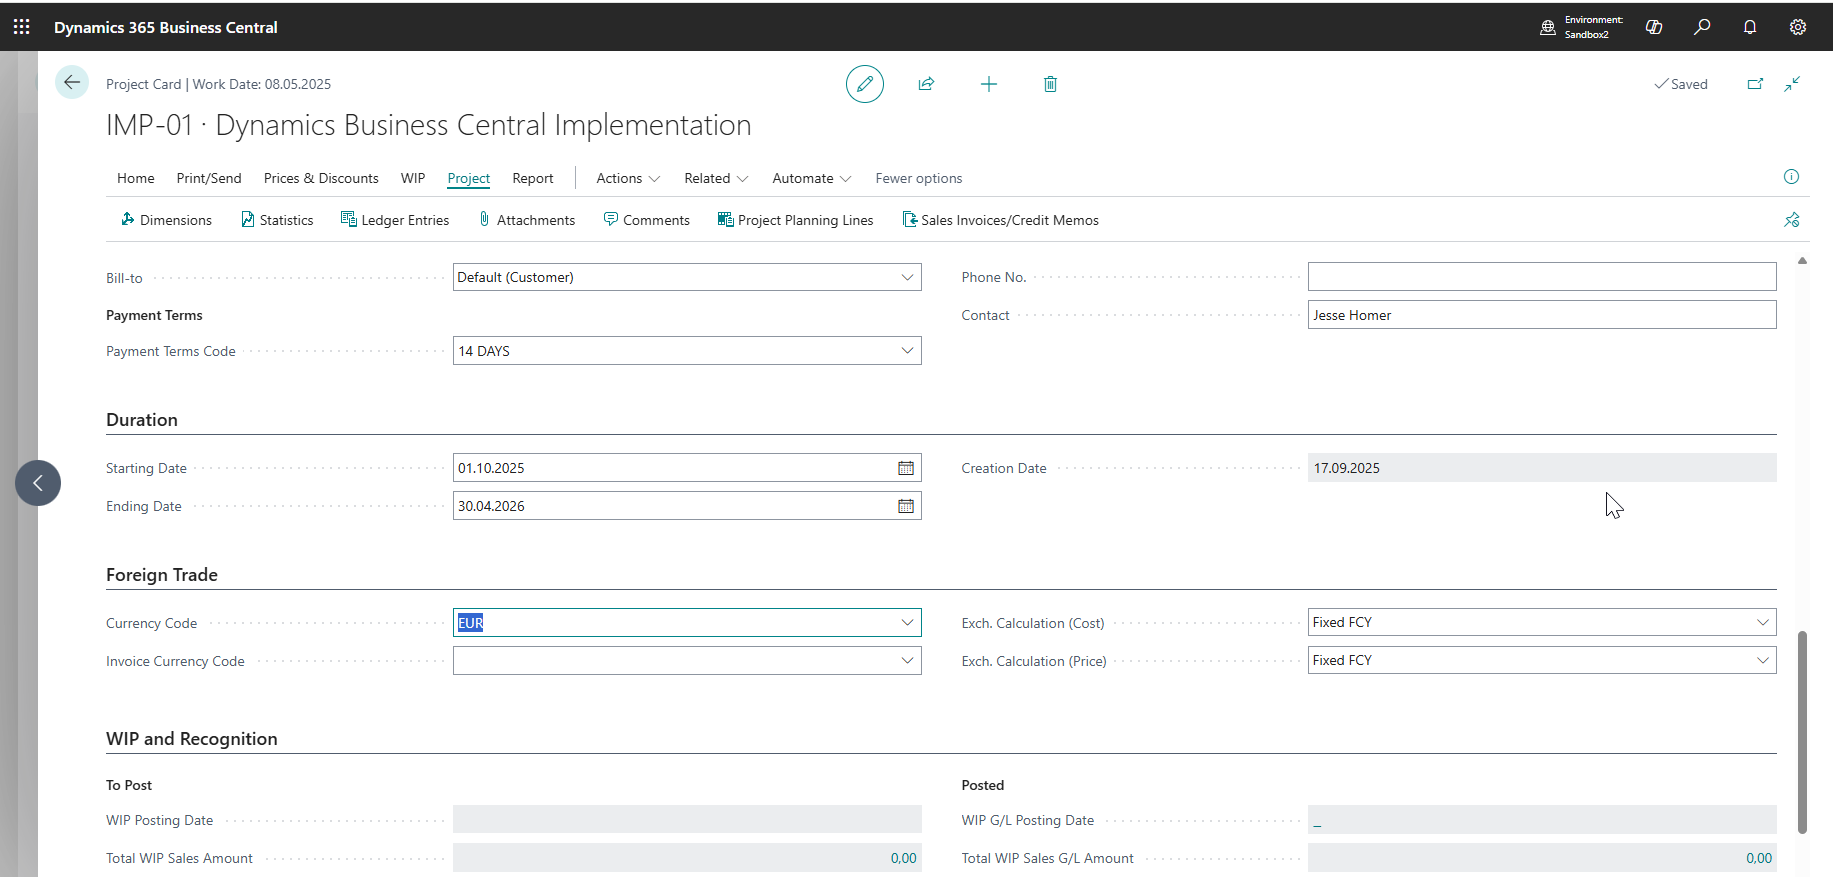Screen dimensions: 1833x877
Task: Collapse the Foreign Trade section heading
Action: pos(162,575)
